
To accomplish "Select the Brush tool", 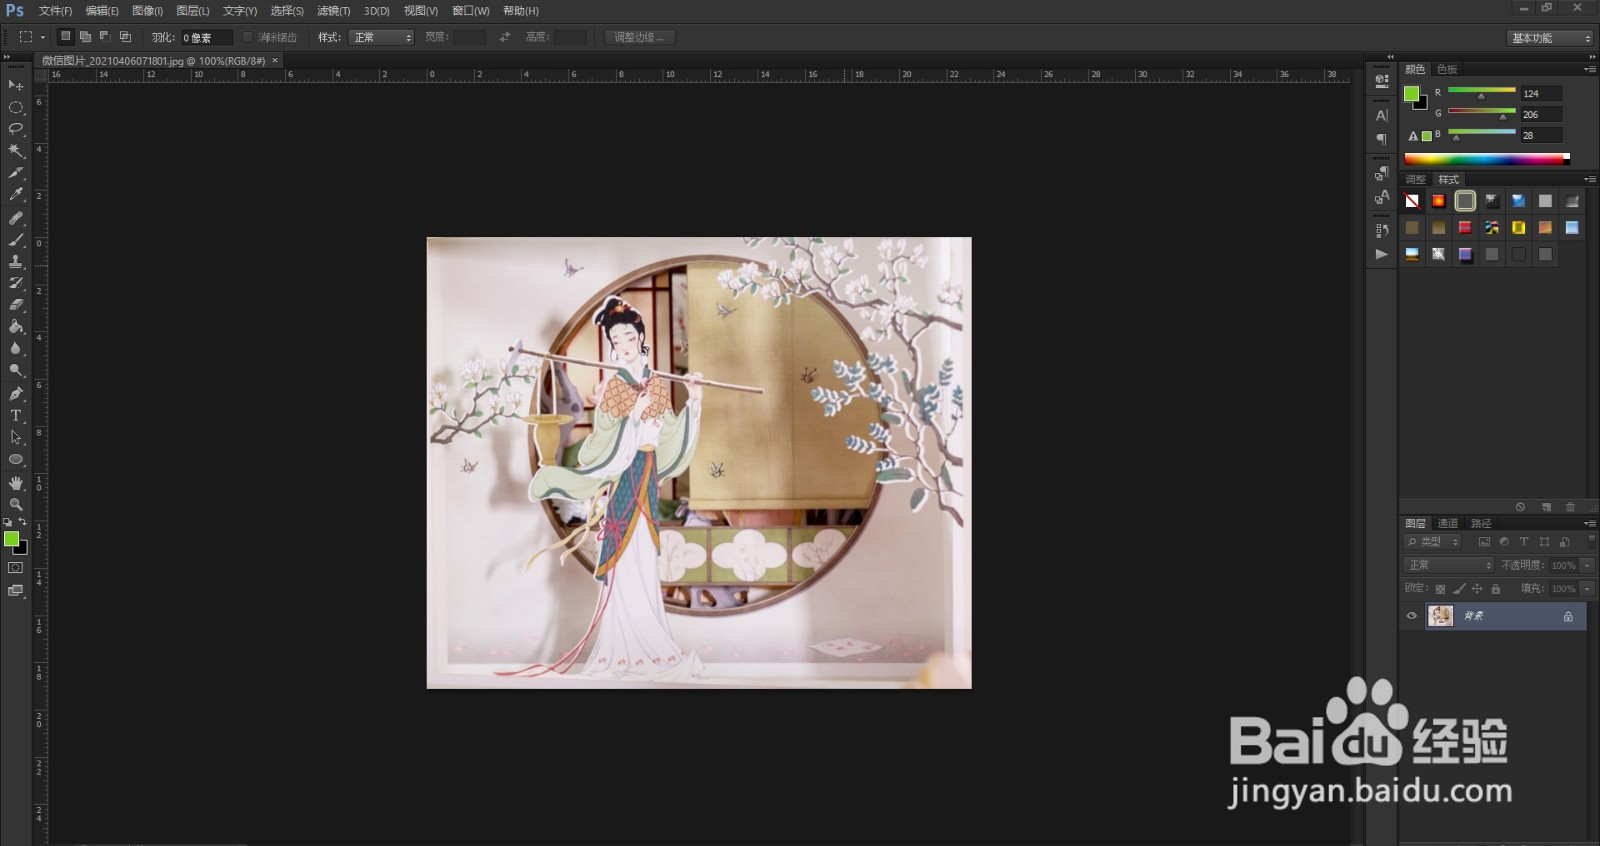I will [15, 239].
